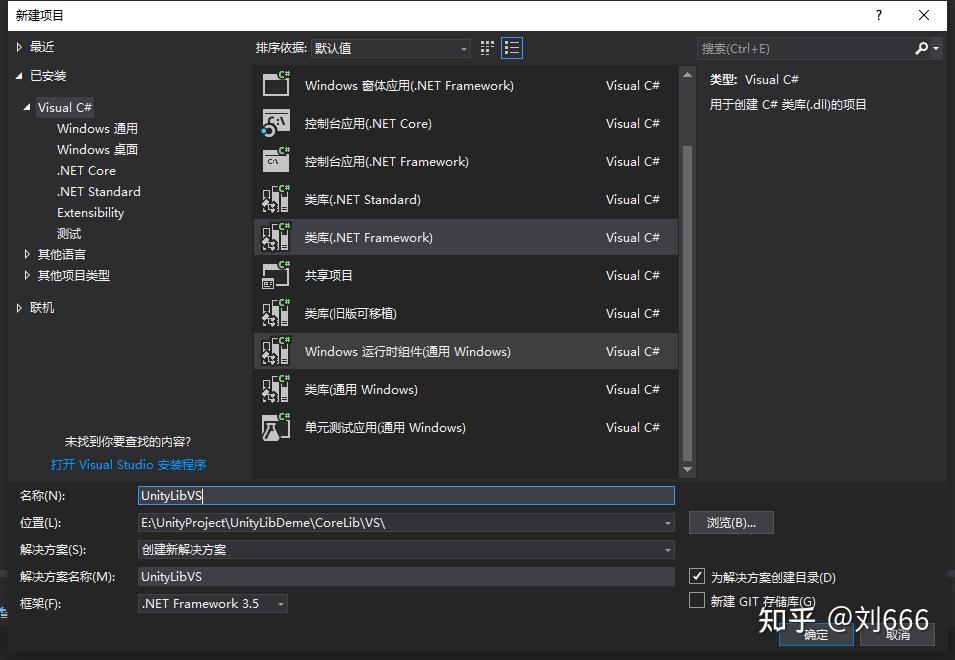
Task: Click template list scrollbar thumb
Action: click(687, 303)
